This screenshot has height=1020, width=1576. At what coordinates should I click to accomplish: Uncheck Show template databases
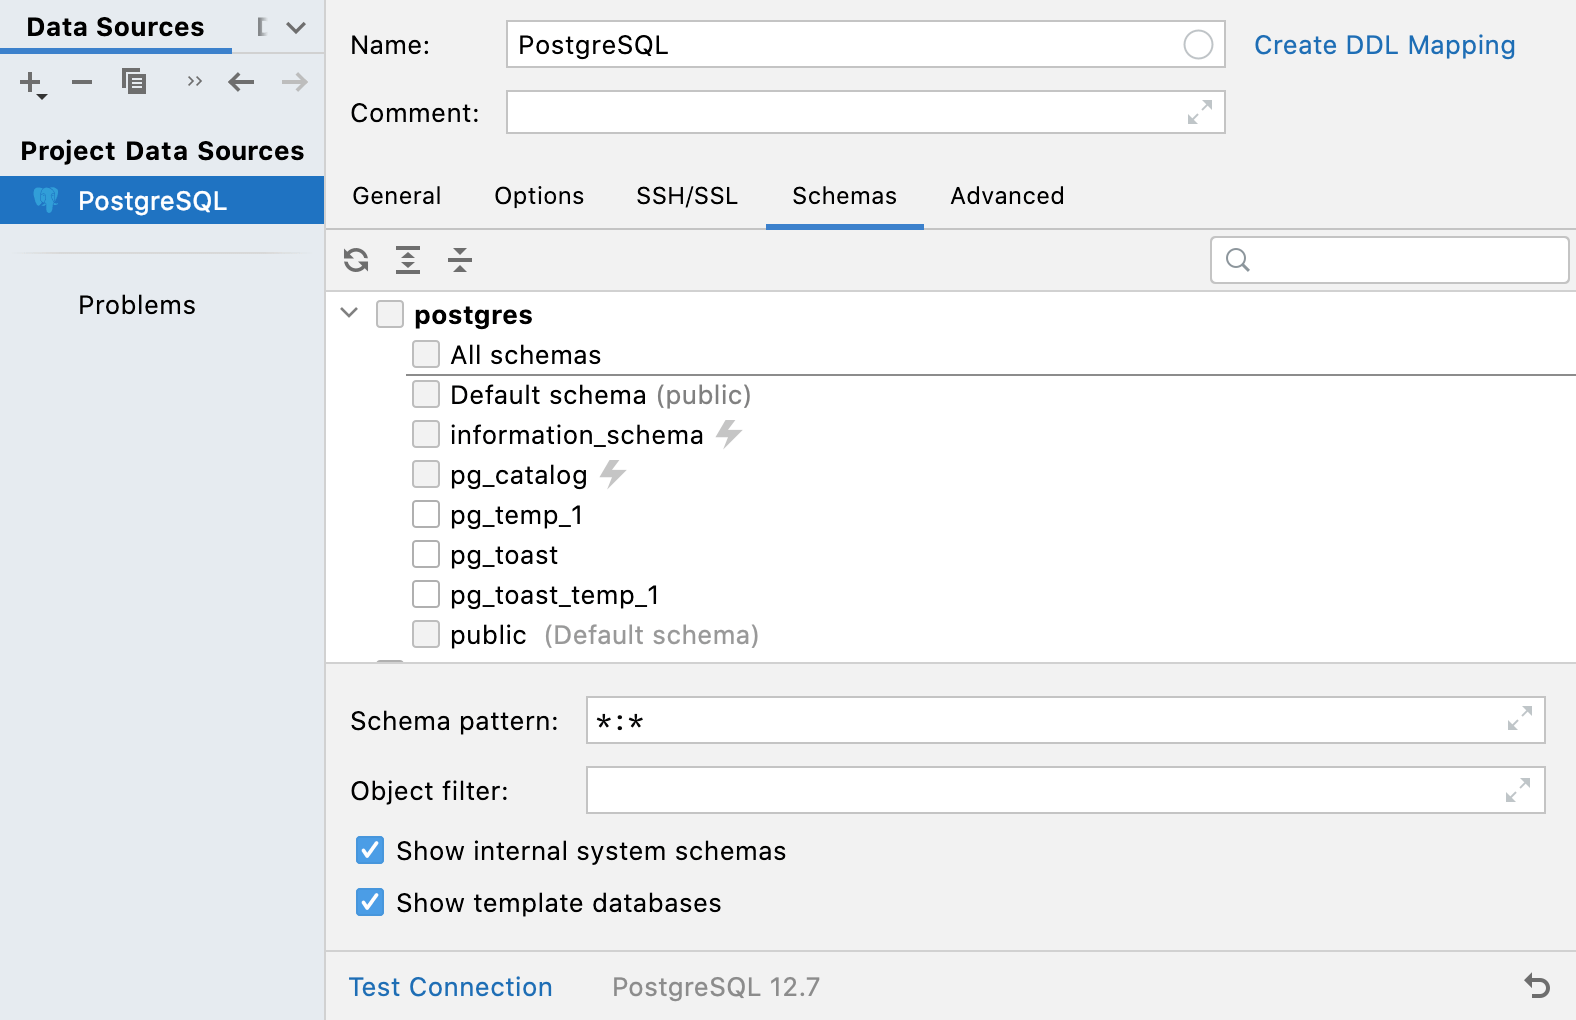370,902
